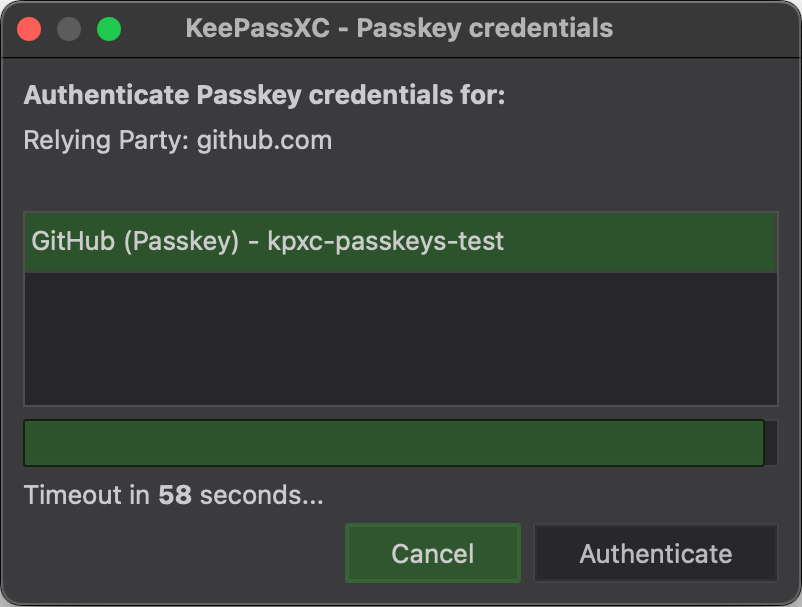Image resolution: width=802 pixels, height=607 pixels.
Task: Click the Authenticate Passkey credentials for heading
Action: point(264,95)
